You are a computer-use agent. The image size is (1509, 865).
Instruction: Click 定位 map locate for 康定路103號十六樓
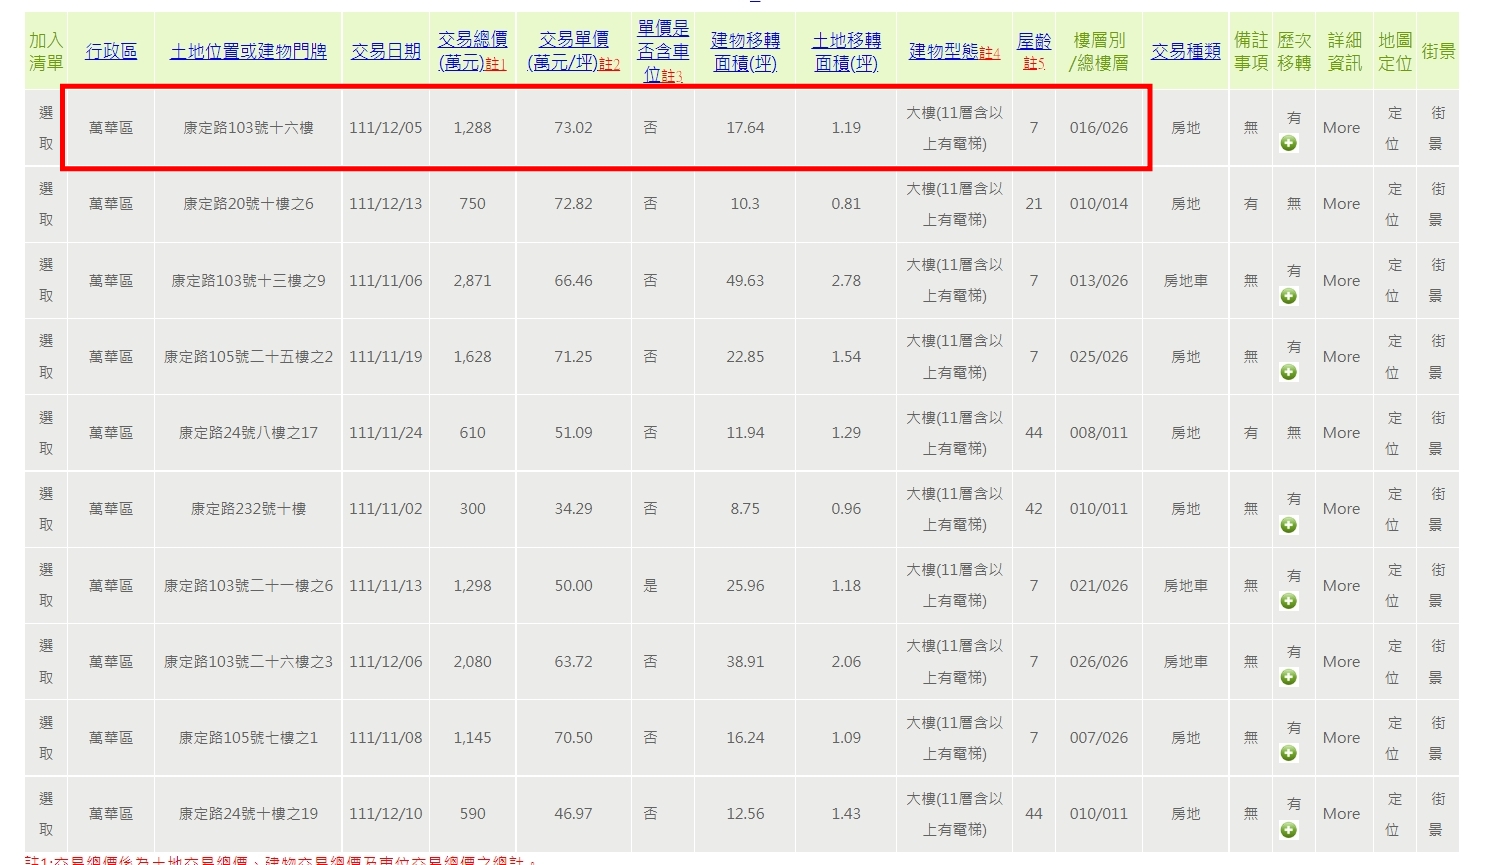(1394, 128)
